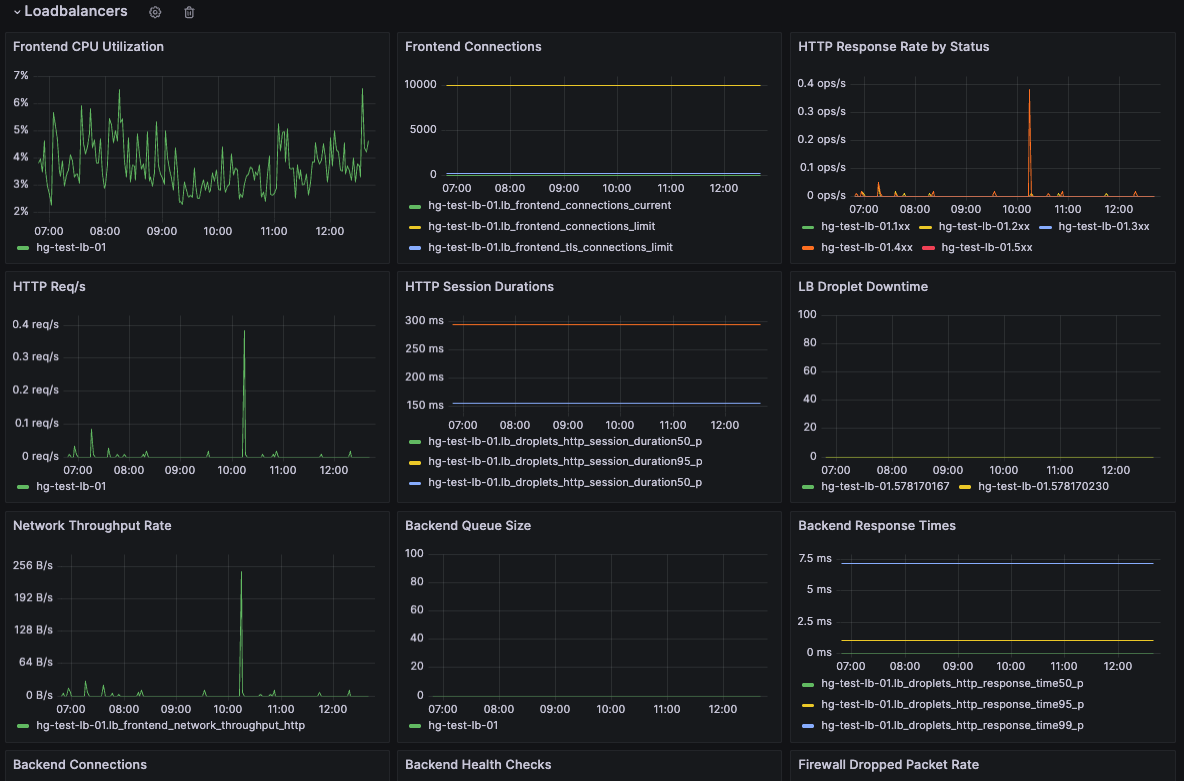Open HTTP Response Rate by Status title
Screen dimensions: 1184x781
click(x=893, y=47)
